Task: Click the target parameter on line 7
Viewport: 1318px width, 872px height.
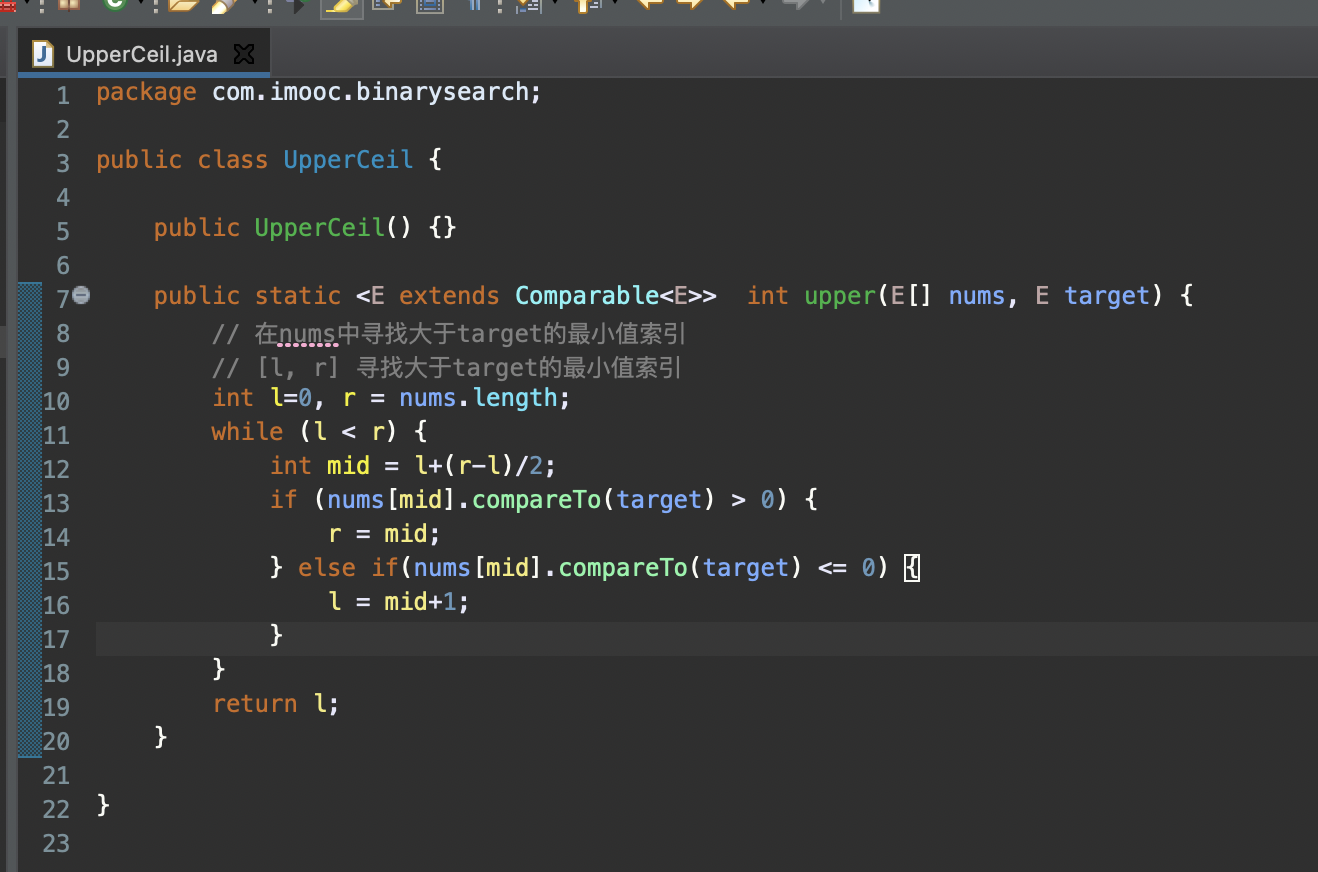Action: pos(1107,296)
